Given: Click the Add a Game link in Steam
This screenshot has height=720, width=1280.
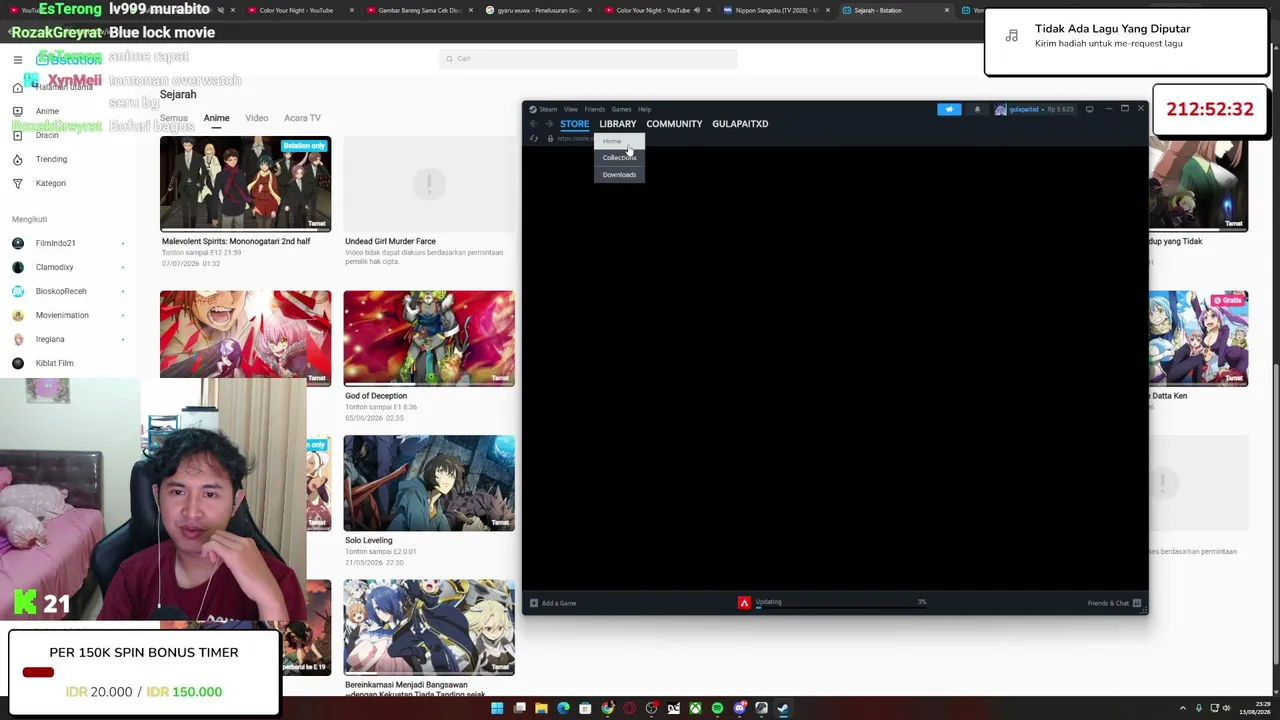Looking at the screenshot, I should point(559,603).
